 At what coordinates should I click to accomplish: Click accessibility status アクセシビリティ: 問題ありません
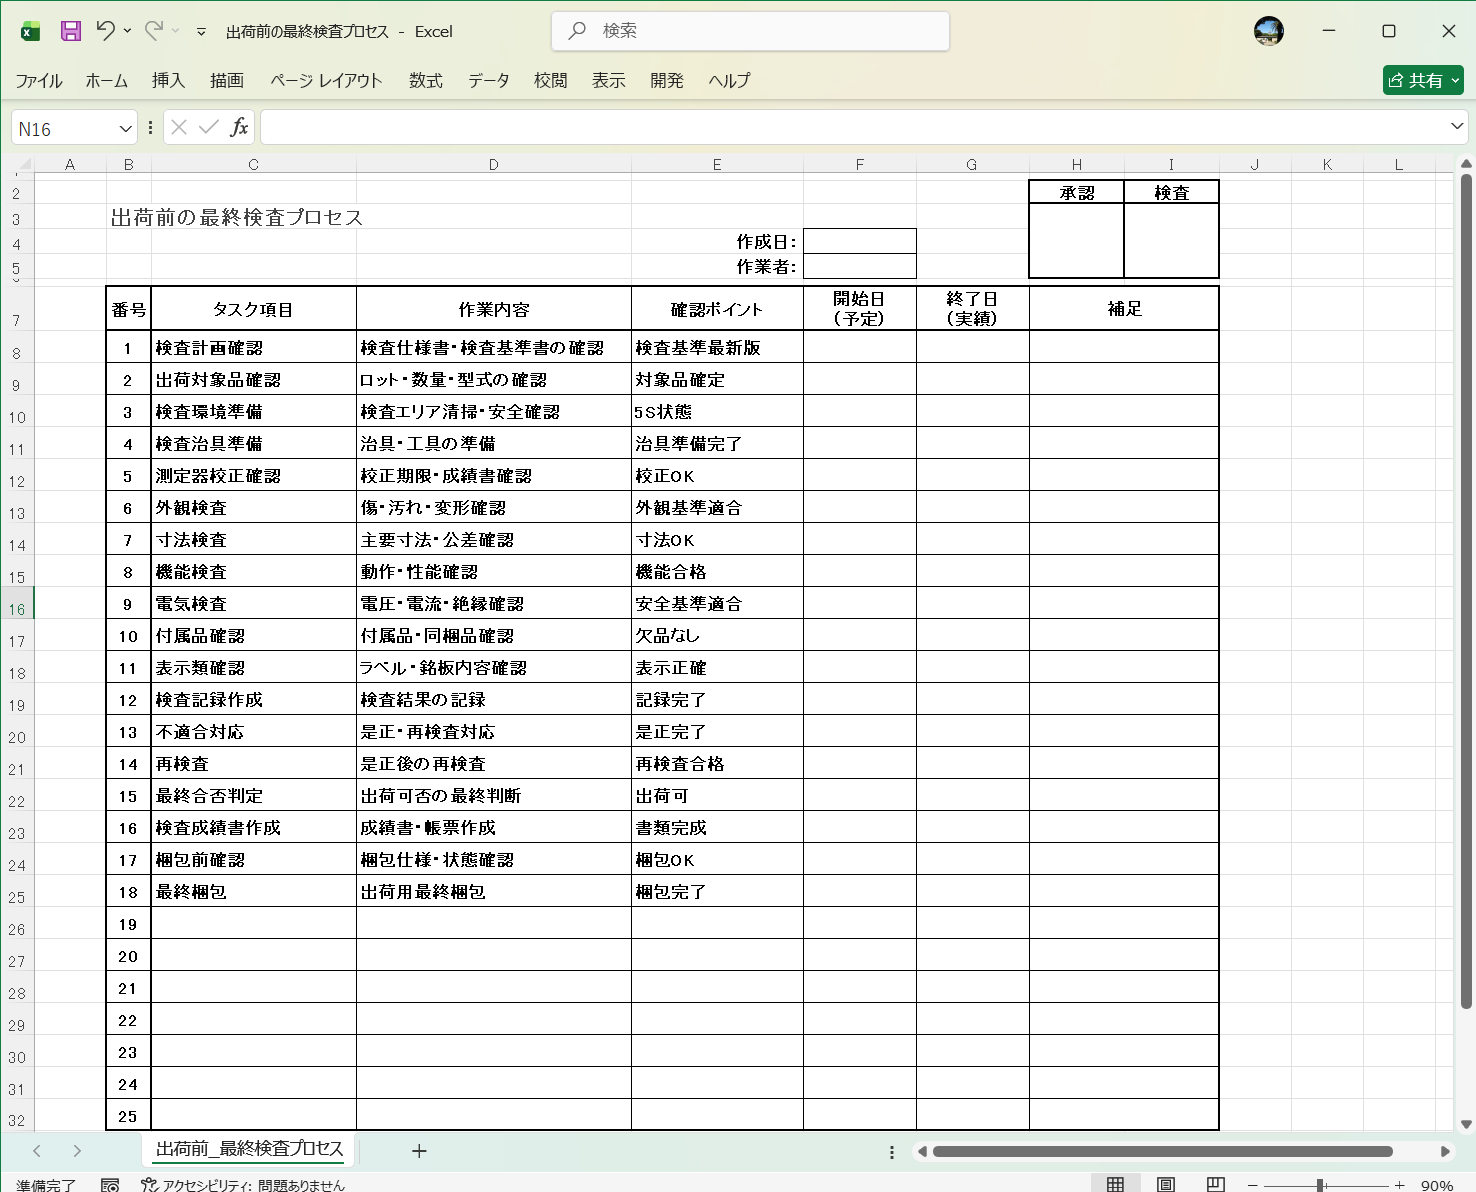pos(243,1185)
